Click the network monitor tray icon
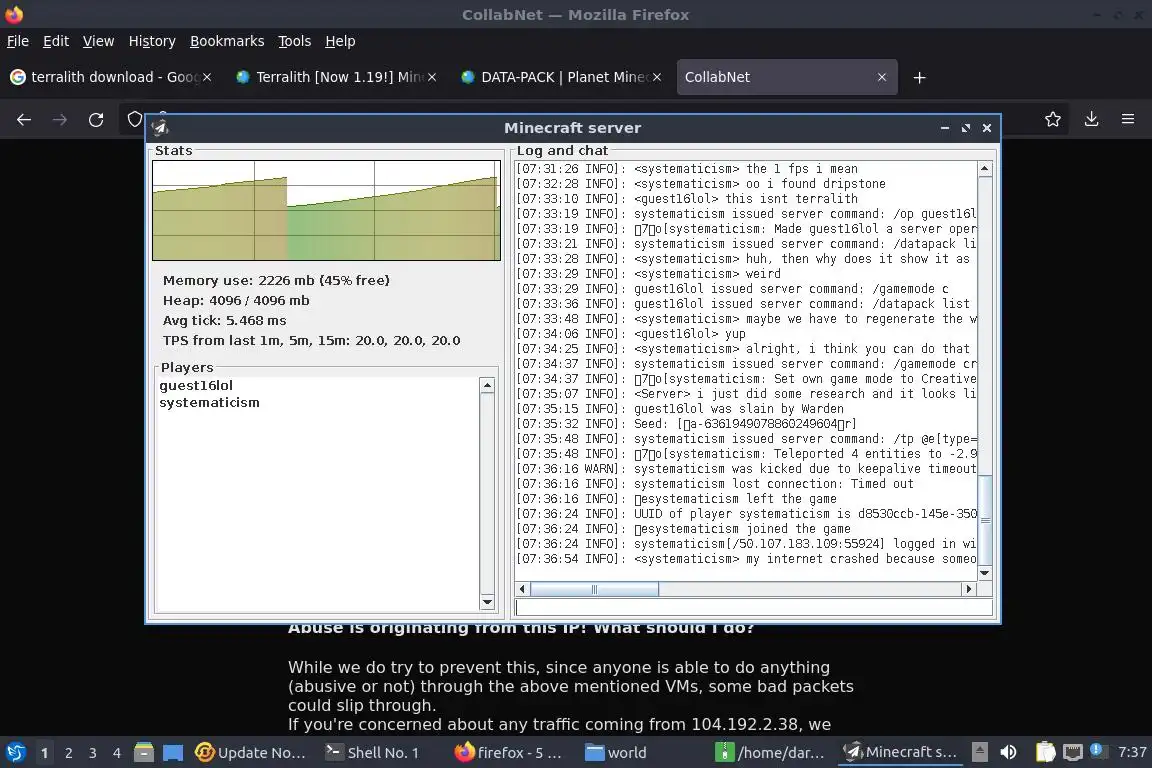1152x768 pixels. coord(1073,753)
